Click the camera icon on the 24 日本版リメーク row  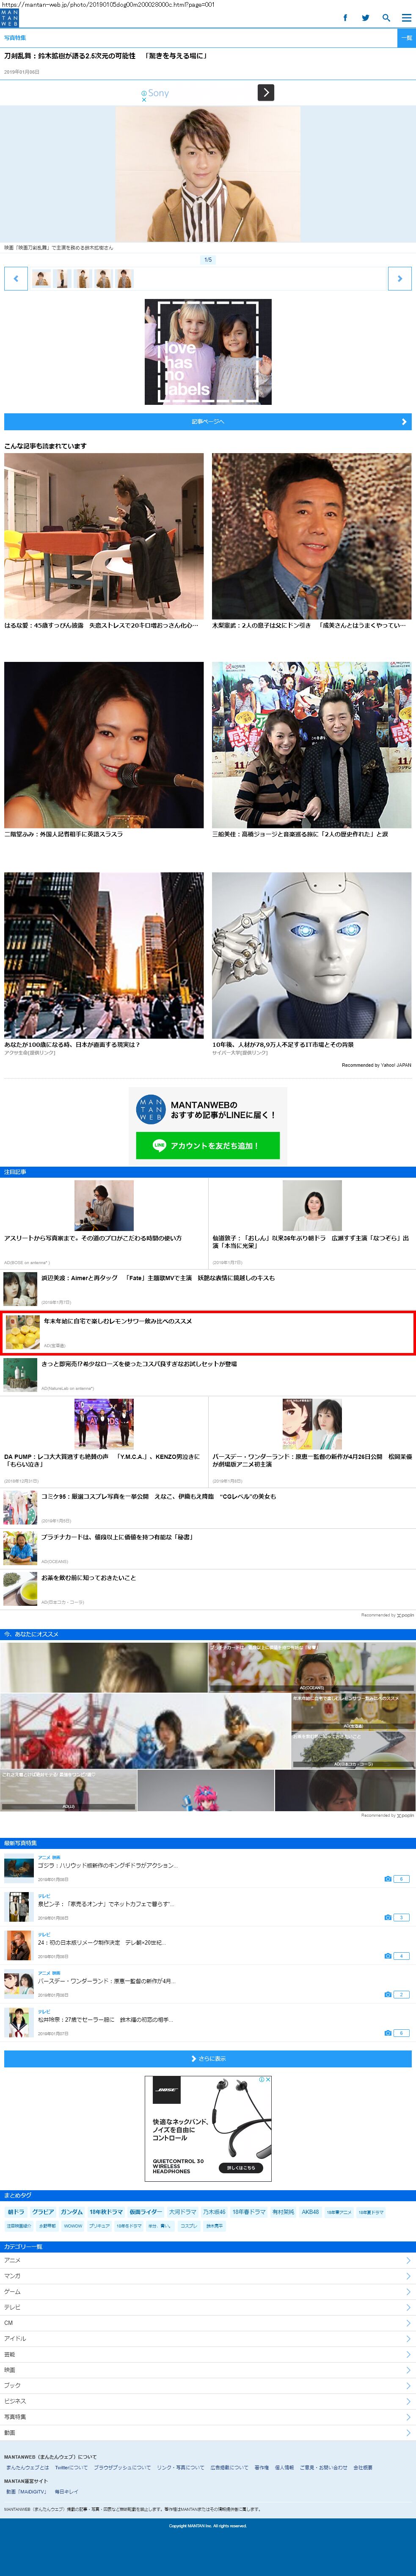388,1956
